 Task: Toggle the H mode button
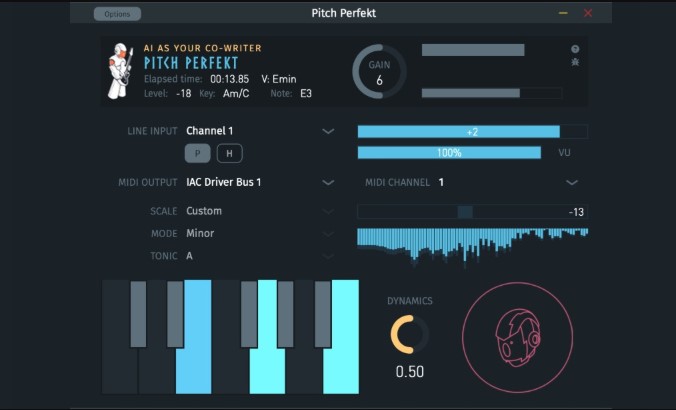tap(229, 153)
